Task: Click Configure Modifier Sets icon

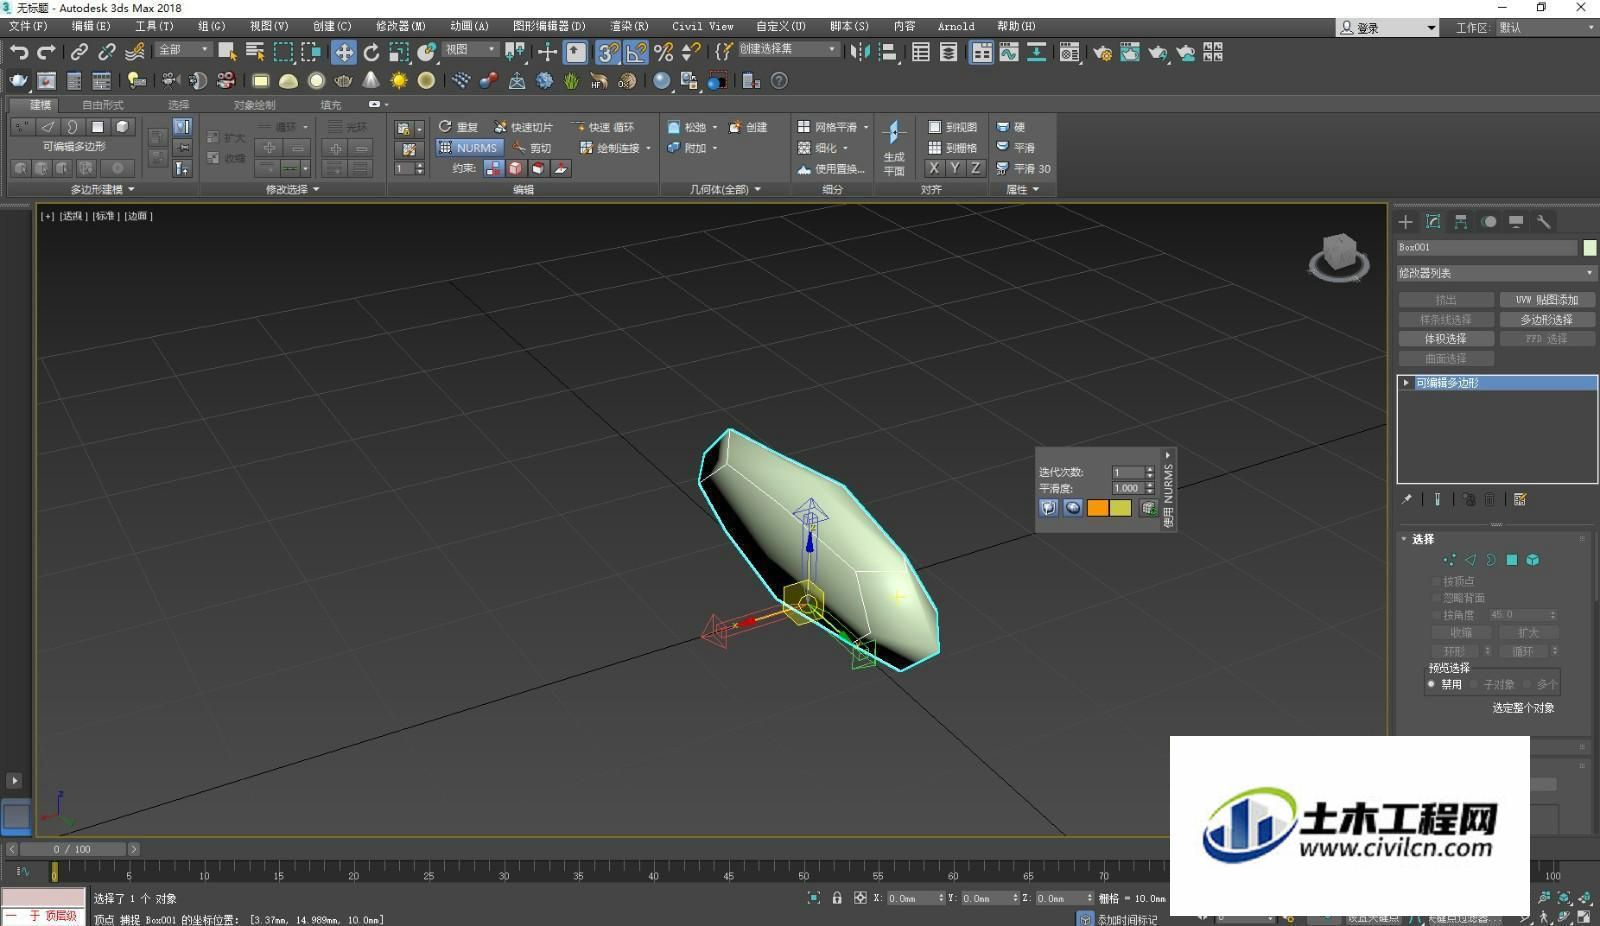Action: [x=1520, y=500]
